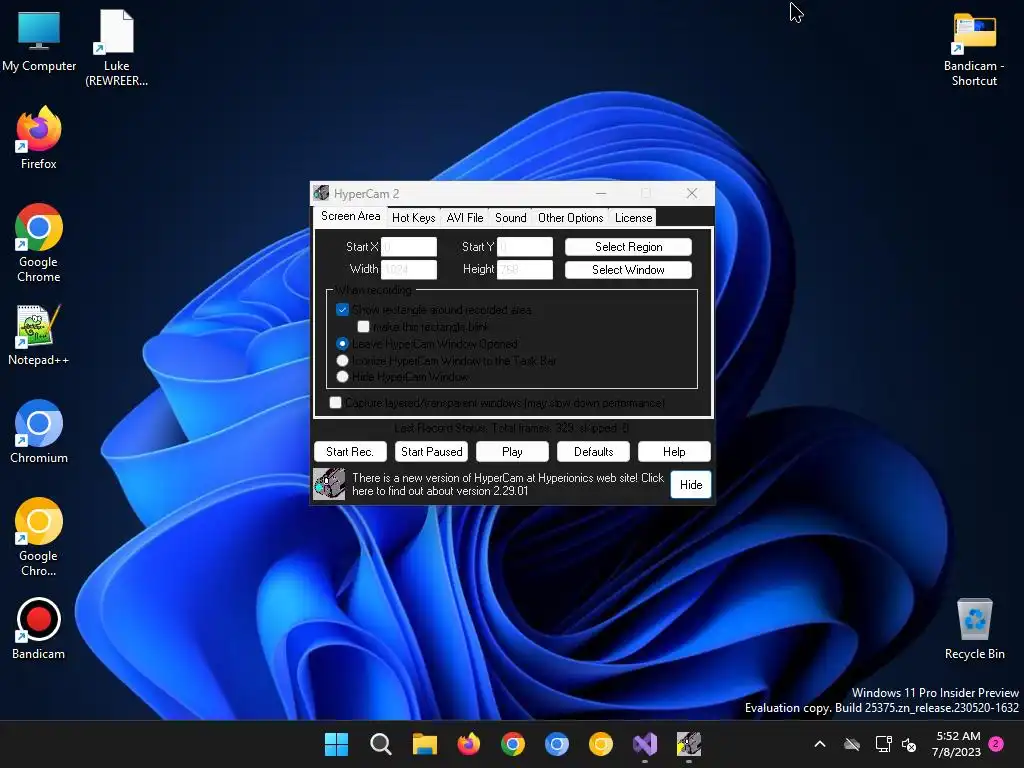The width and height of the screenshot is (1024, 768).
Task: Open the Firefox desktop shortcut
Action: [x=39, y=138]
